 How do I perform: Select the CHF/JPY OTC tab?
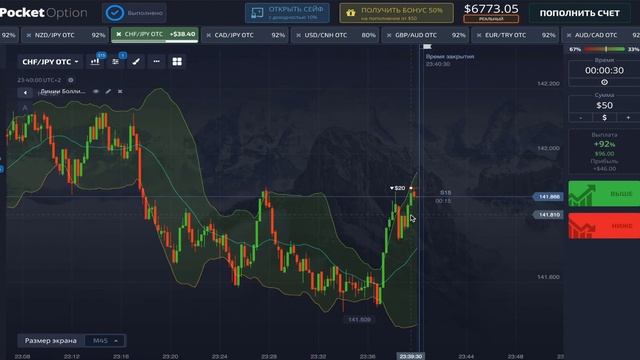pos(155,35)
